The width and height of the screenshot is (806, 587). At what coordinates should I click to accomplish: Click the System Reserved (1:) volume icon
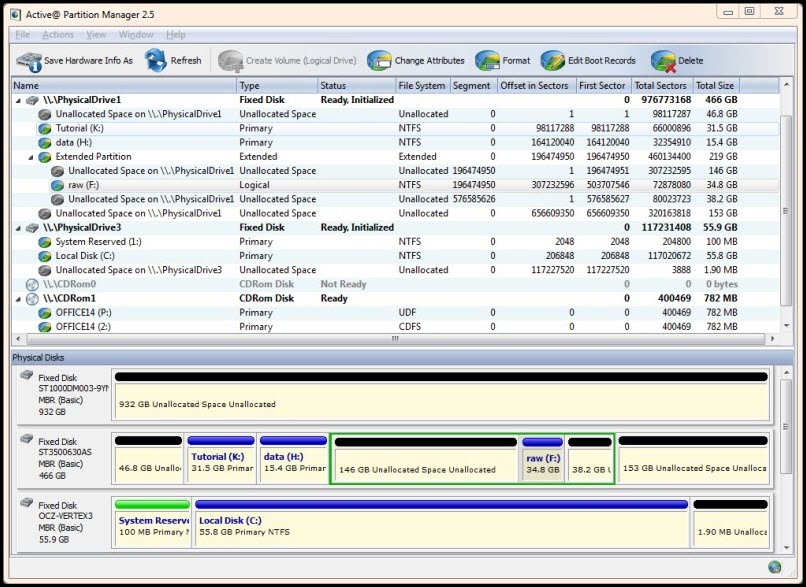pyautogui.click(x=45, y=242)
